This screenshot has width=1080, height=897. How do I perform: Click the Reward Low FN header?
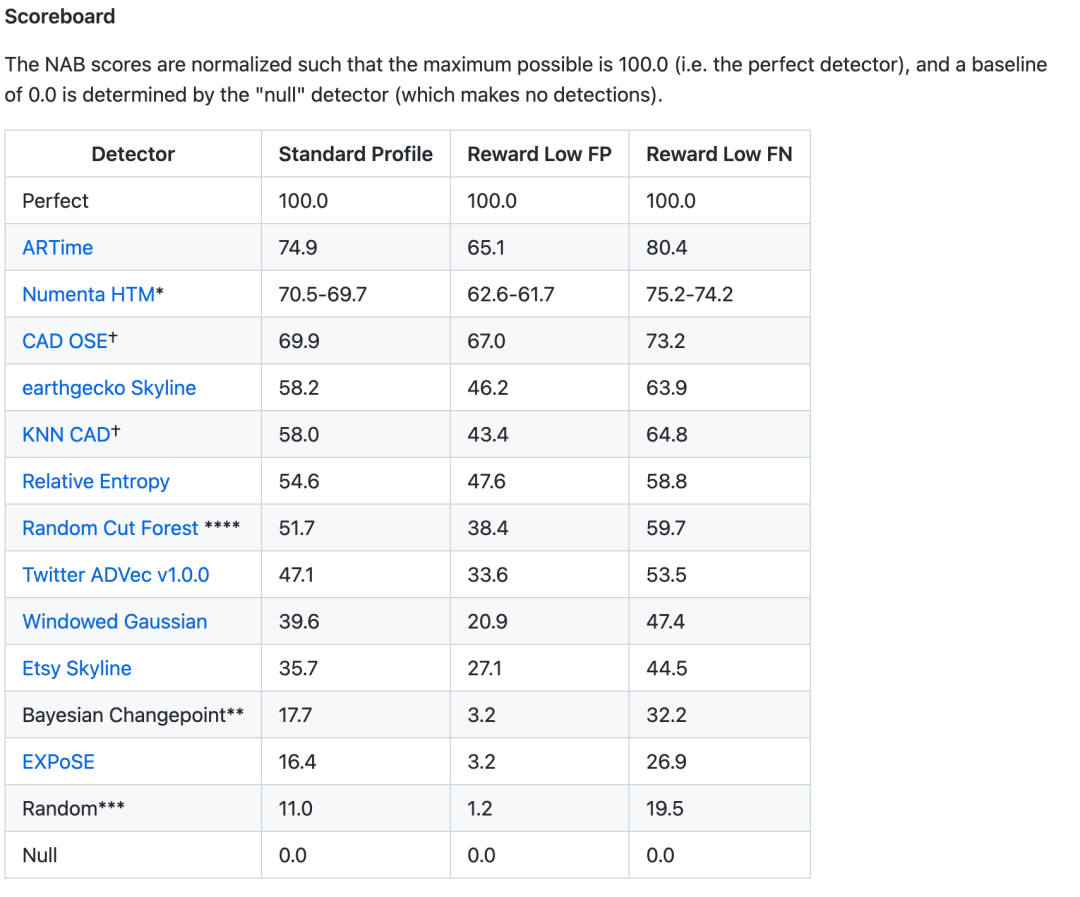click(x=719, y=154)
